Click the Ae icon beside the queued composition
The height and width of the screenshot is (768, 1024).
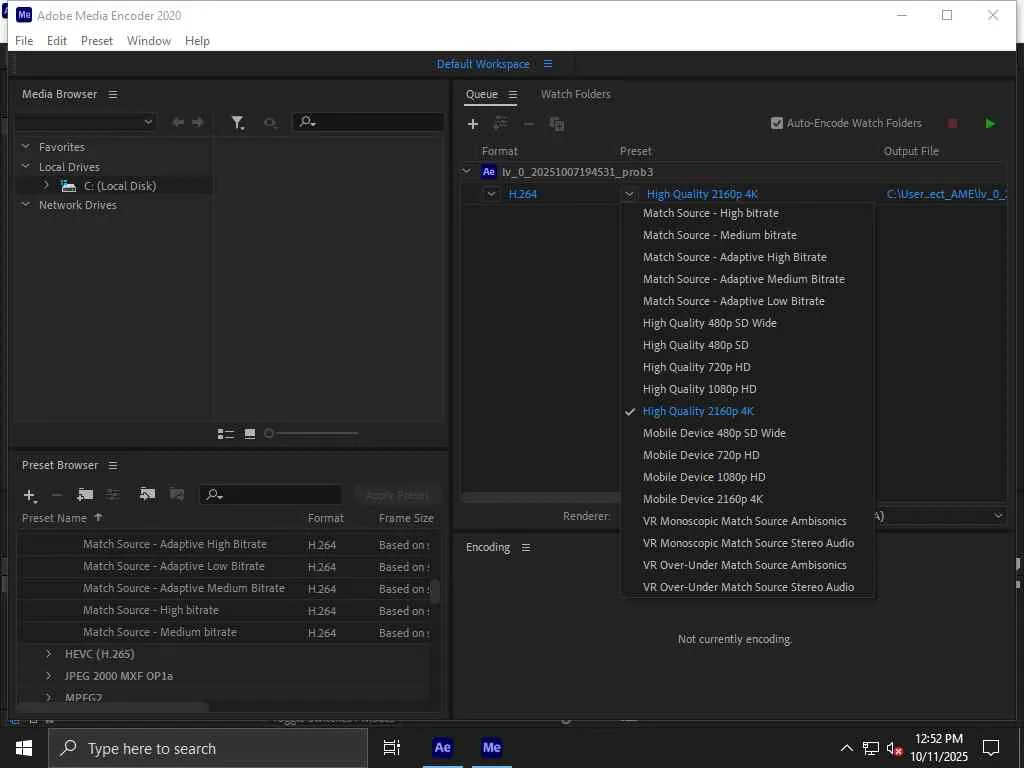[488, 172]
